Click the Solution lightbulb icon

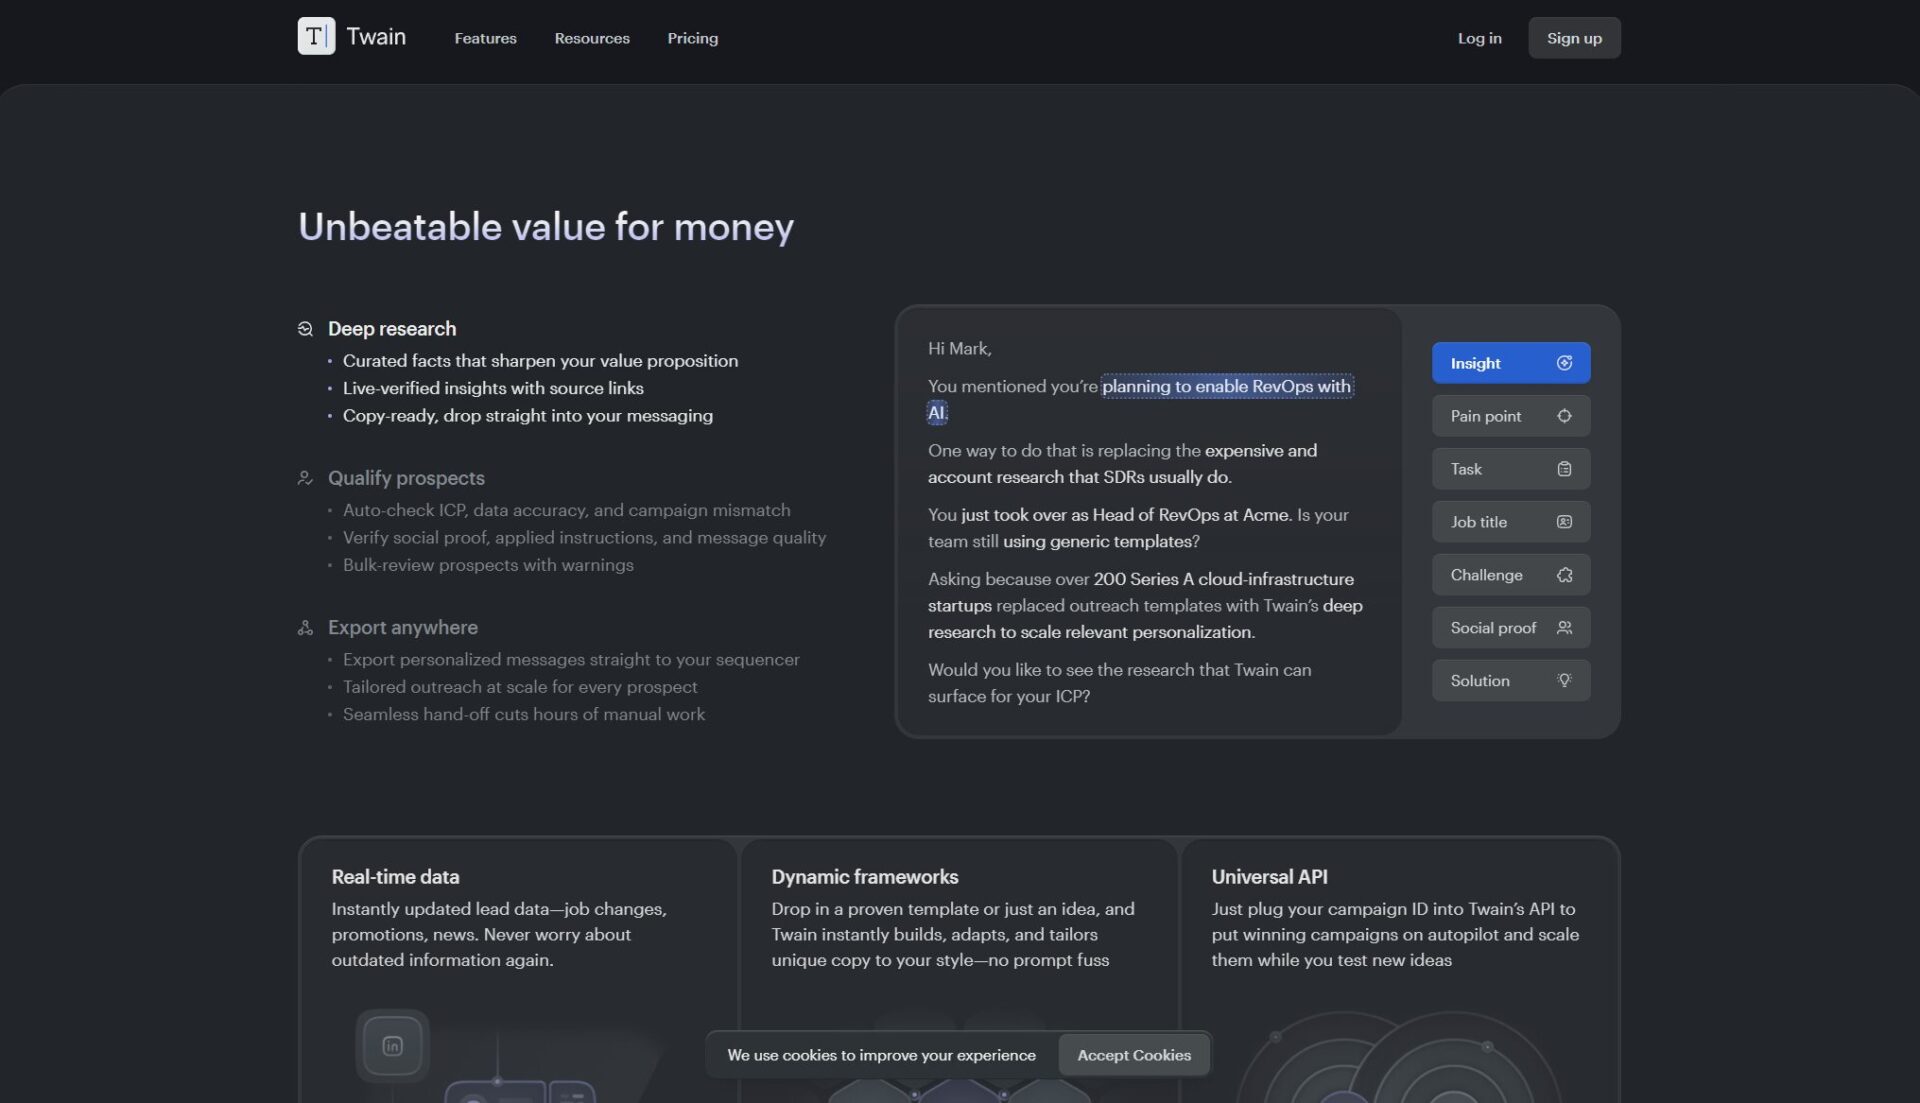1564,681
